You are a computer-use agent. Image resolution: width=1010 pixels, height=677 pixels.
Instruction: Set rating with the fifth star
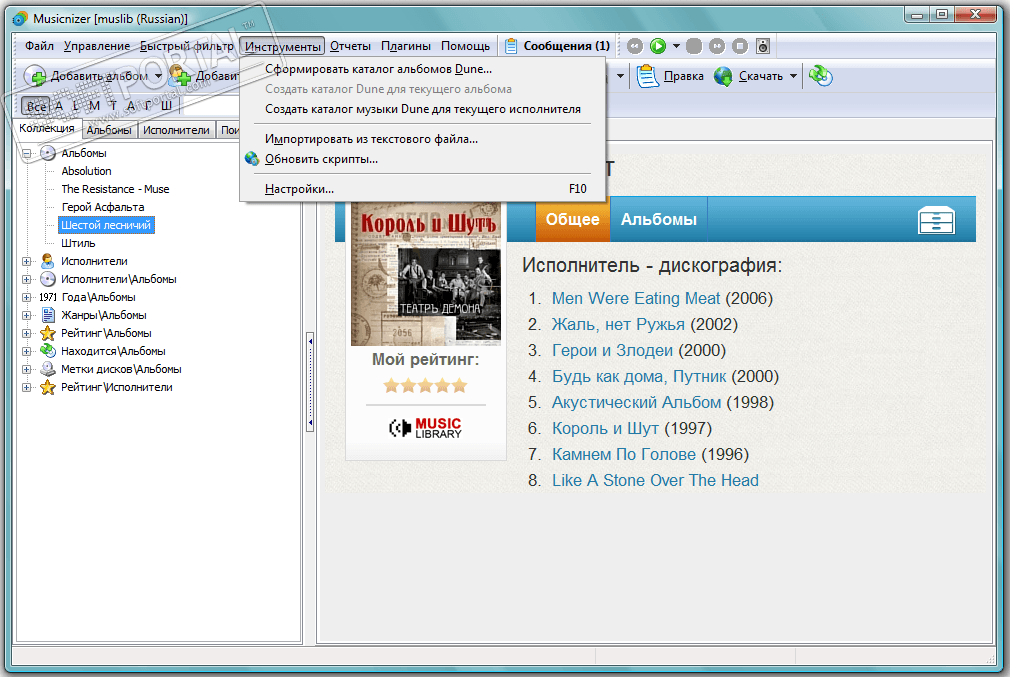point(459,386)
